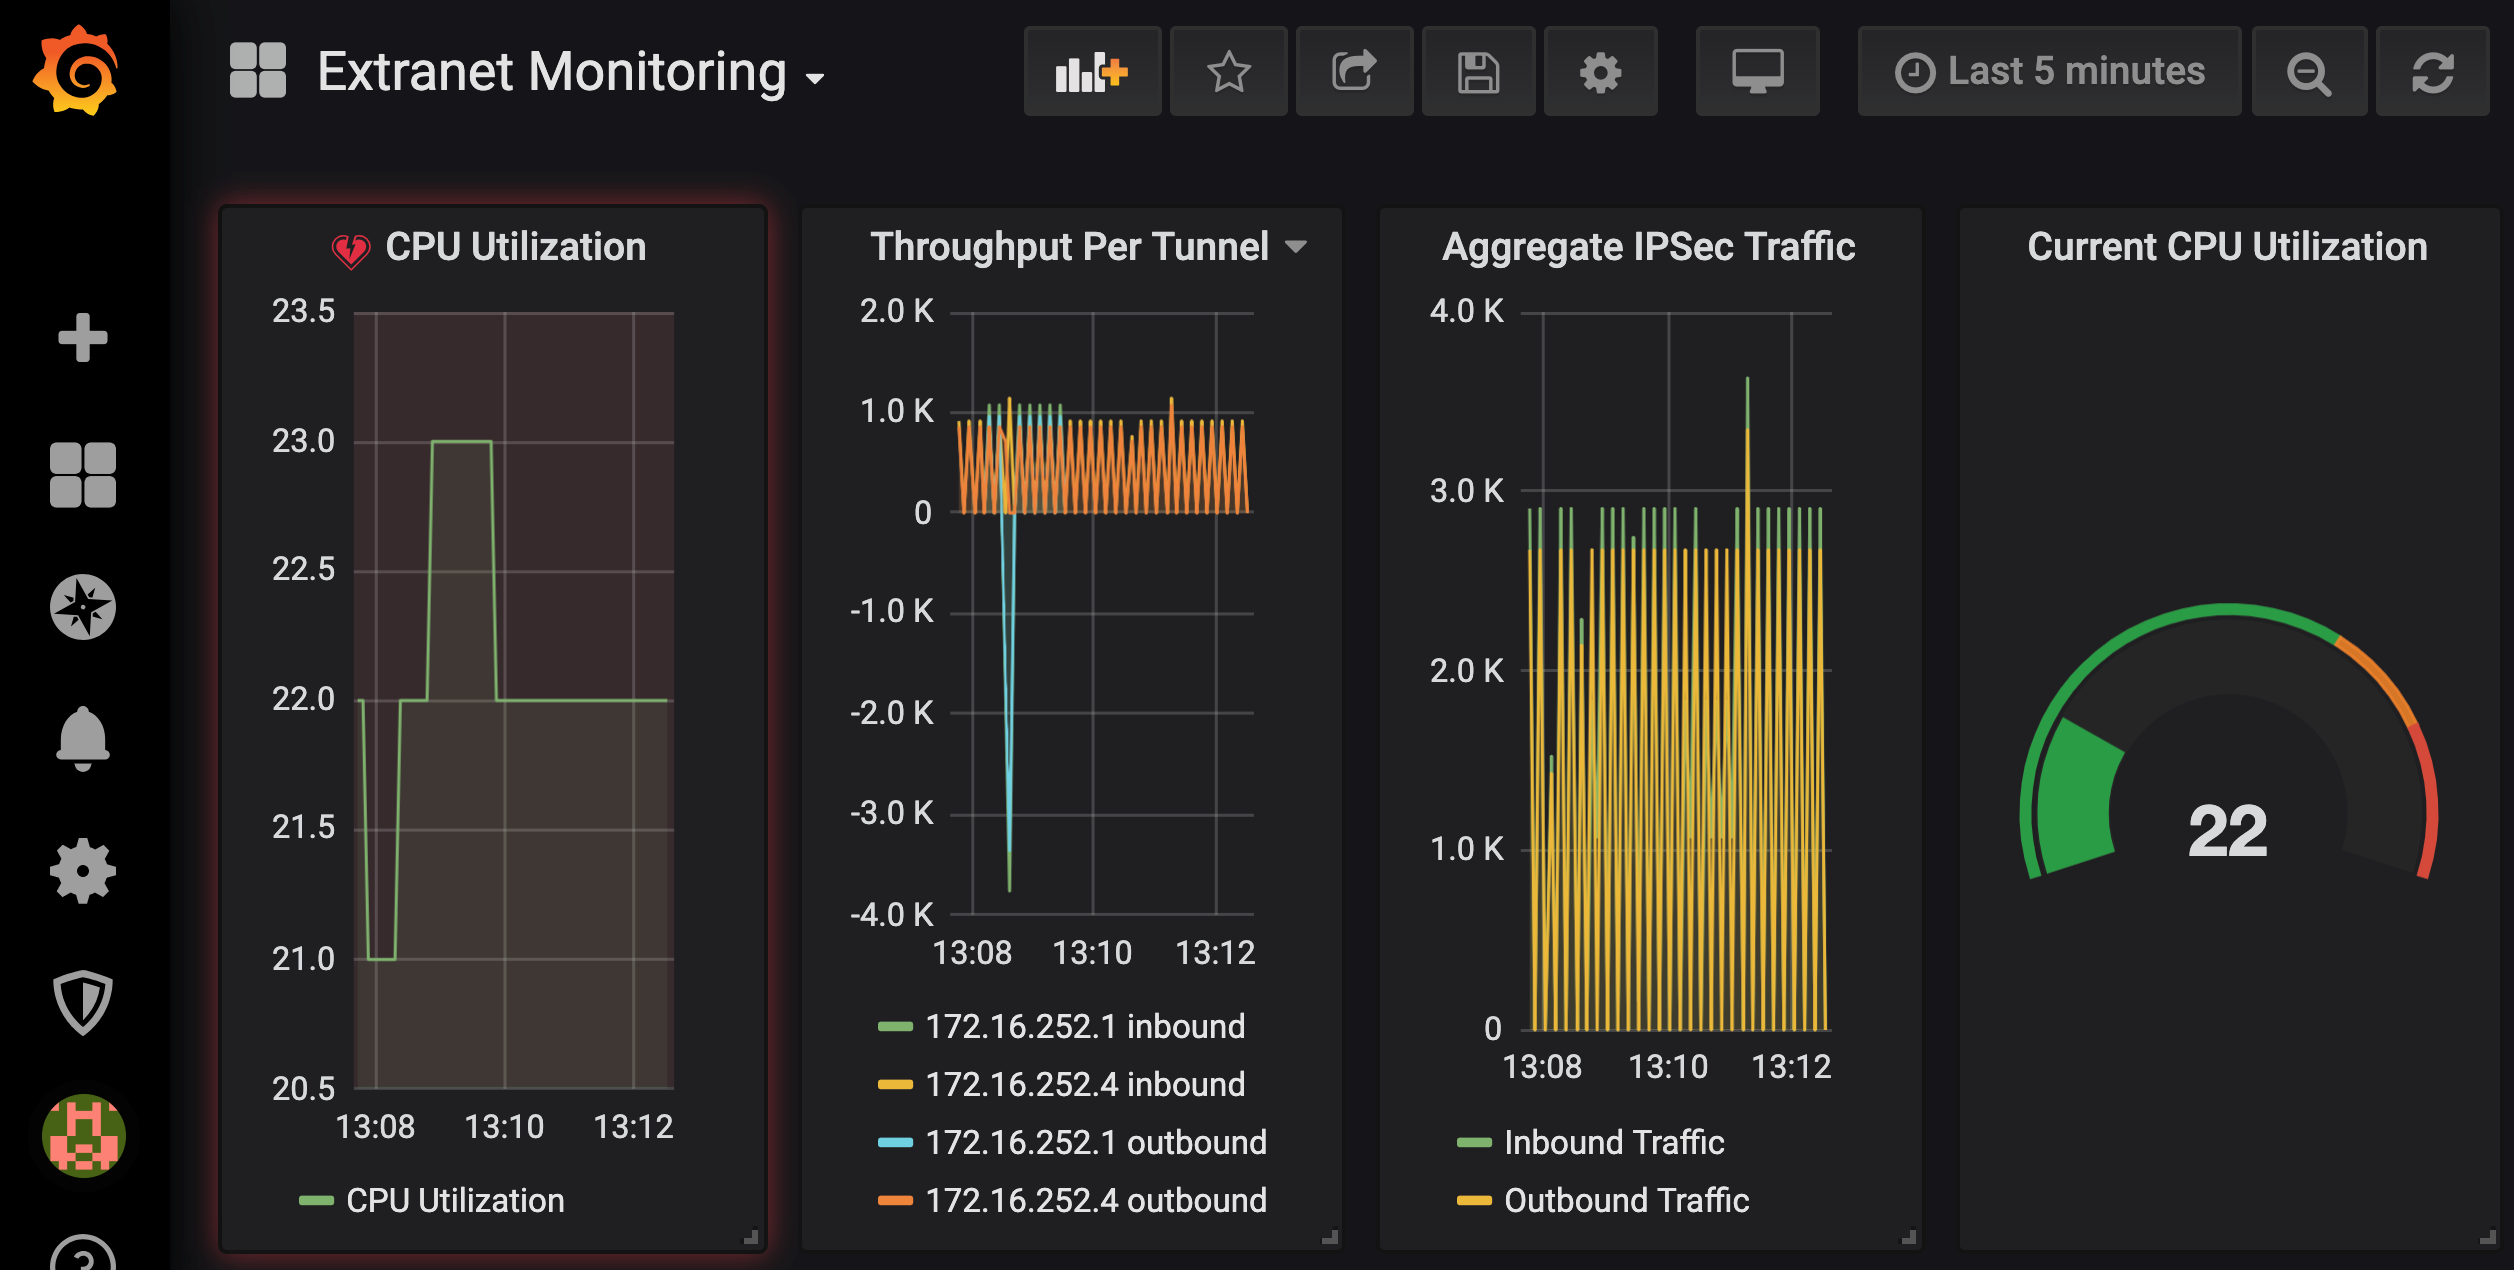Open Extranet Monitoring dashboard dropdown
The height and width of the screenshot is (1270, 2514).
point(571,73)
